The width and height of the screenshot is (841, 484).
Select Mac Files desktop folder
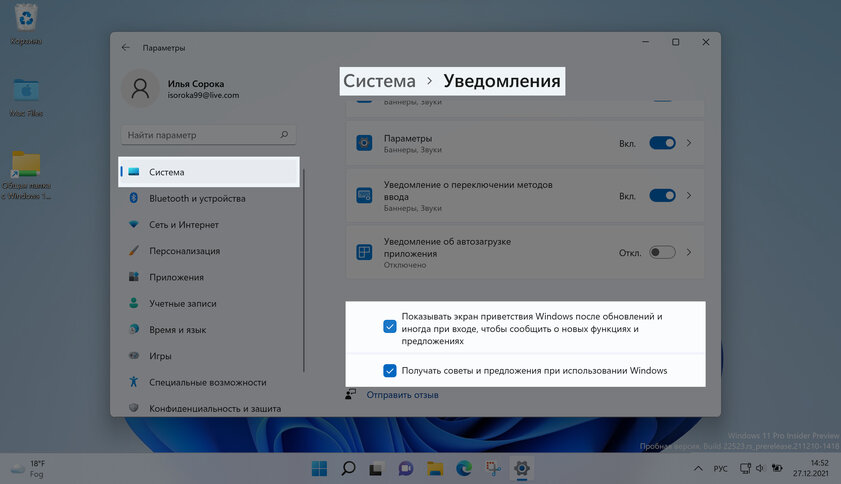[26, 98]
